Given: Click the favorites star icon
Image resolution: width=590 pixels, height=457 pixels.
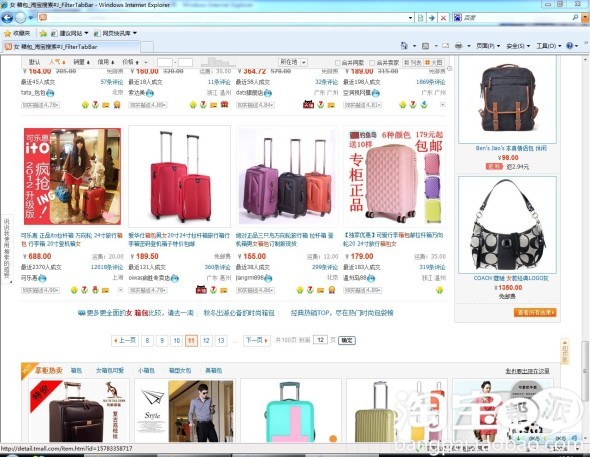Looking at the screenshot, I should point(8,33).
